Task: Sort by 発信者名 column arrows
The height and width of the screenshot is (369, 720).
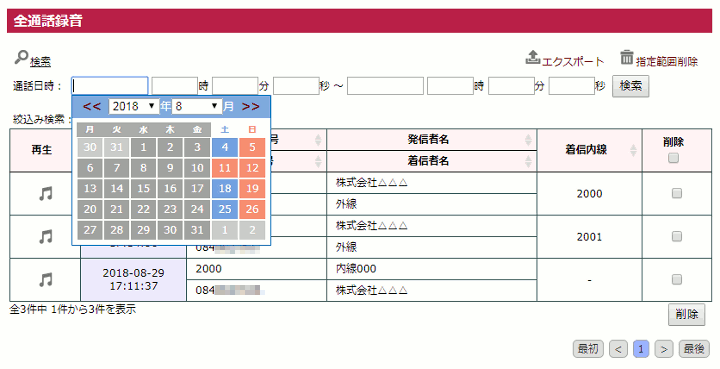Action: click(x=528, y=140)
